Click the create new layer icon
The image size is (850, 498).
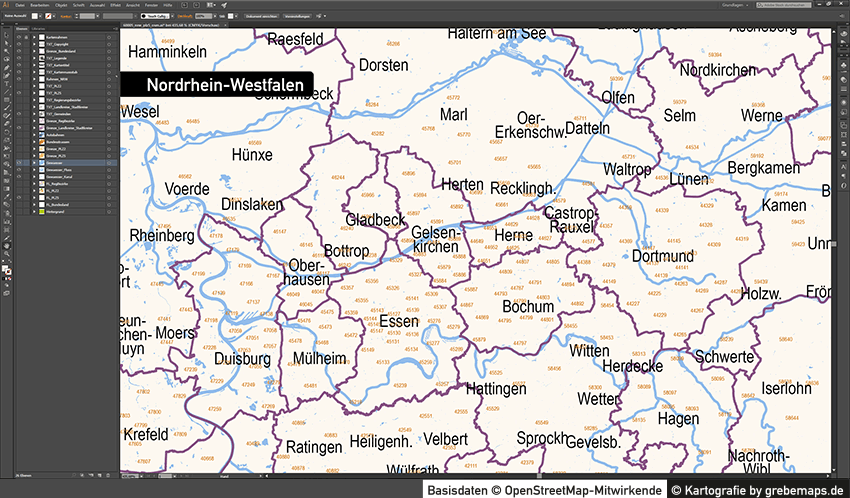pyautogui.click(x=98, y=473)
